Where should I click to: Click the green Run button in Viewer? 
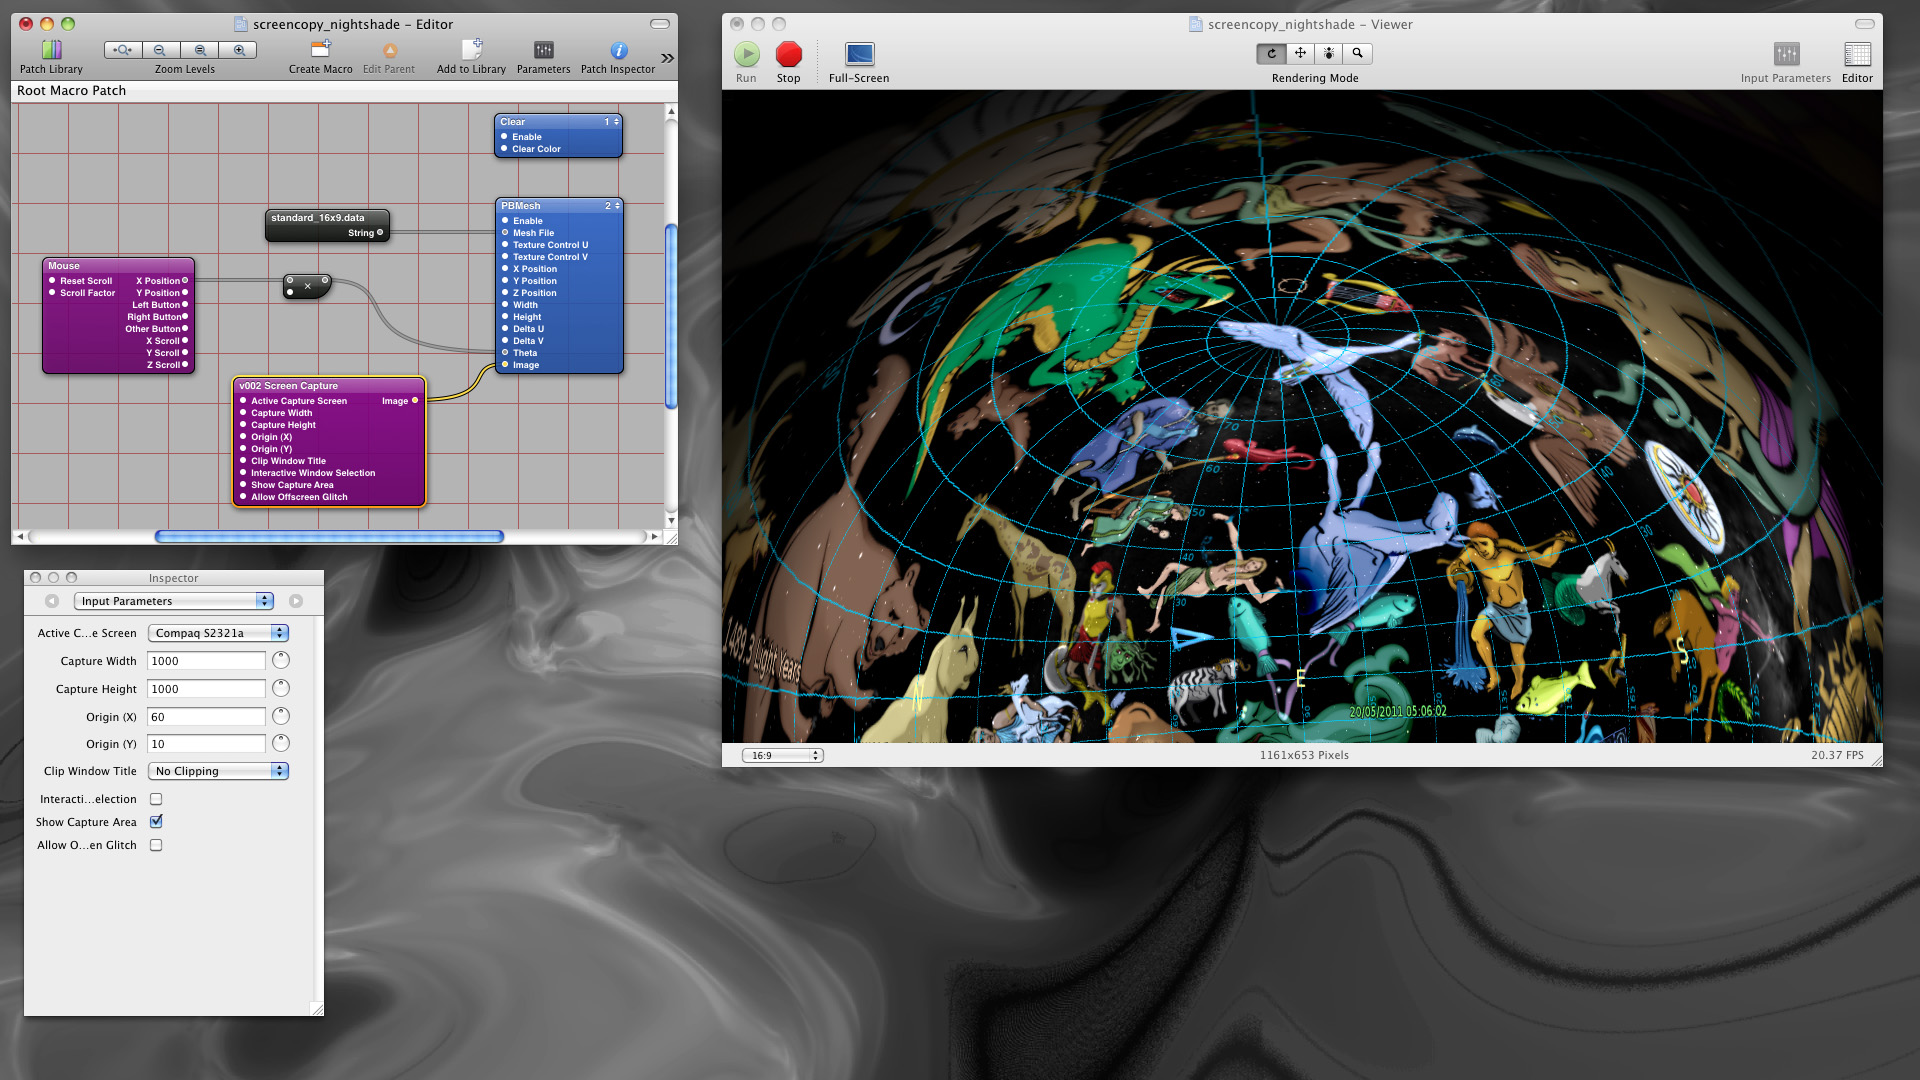(x=746, y=54)
